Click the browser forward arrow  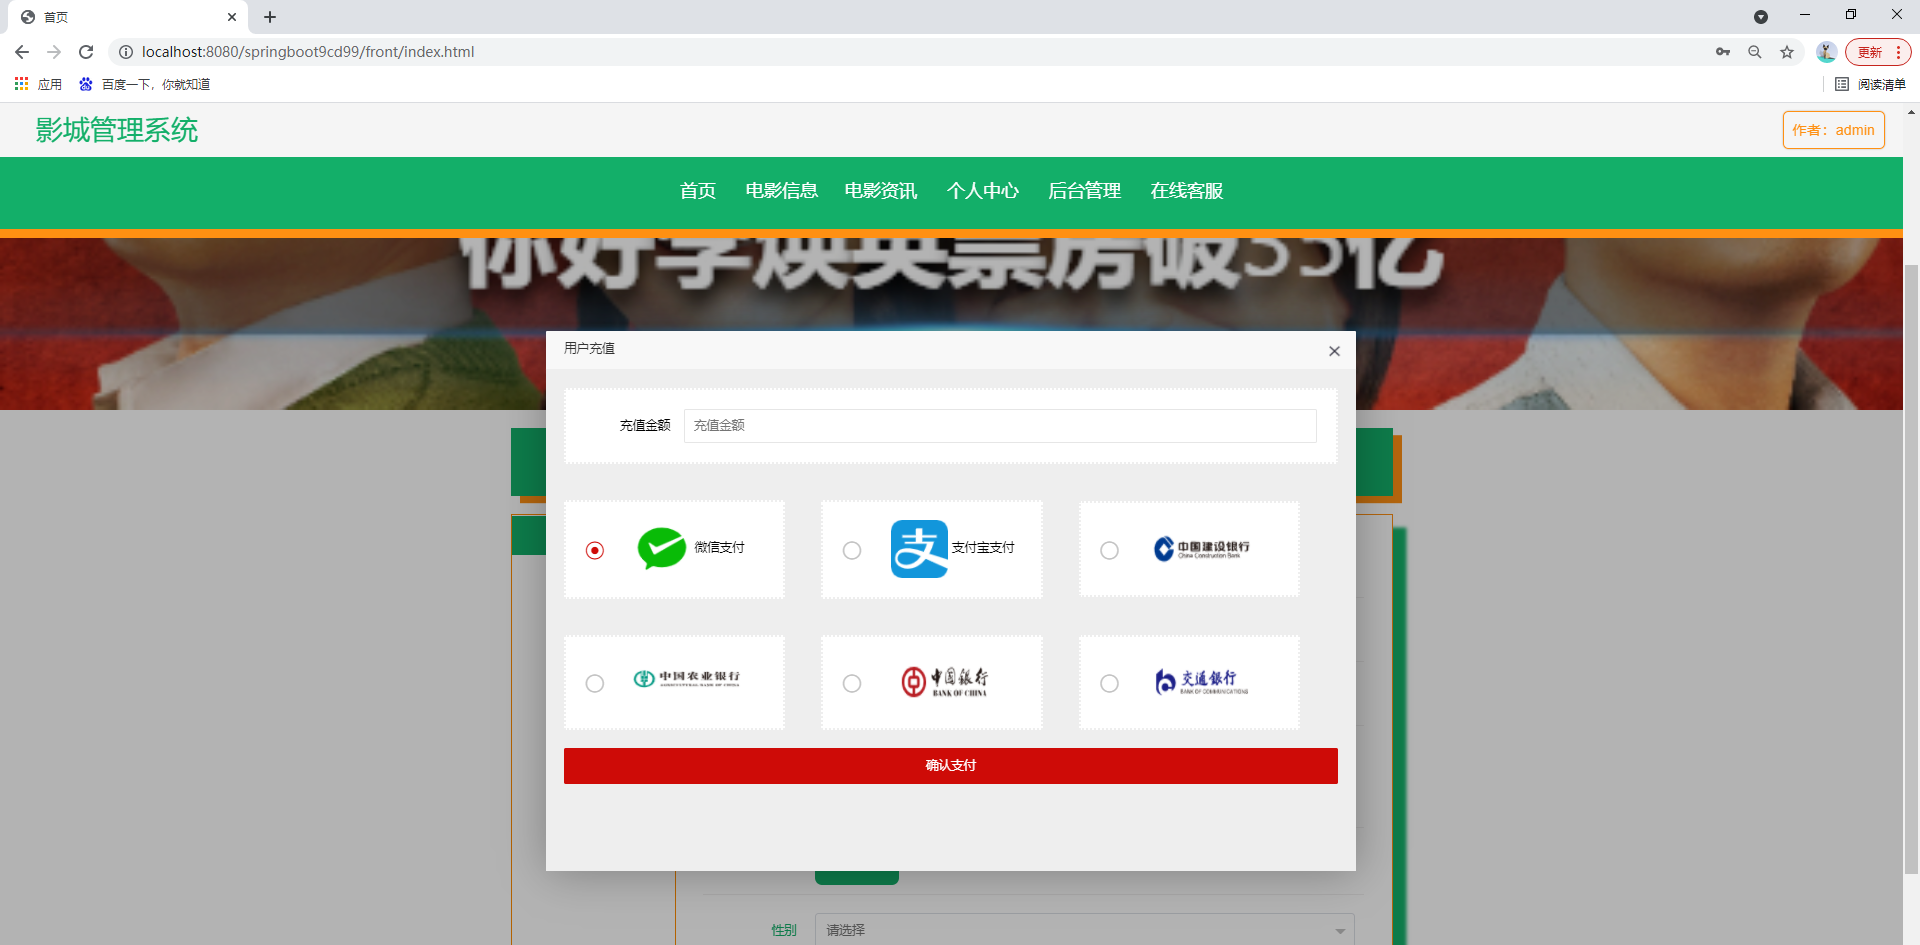tap(54, 52)
